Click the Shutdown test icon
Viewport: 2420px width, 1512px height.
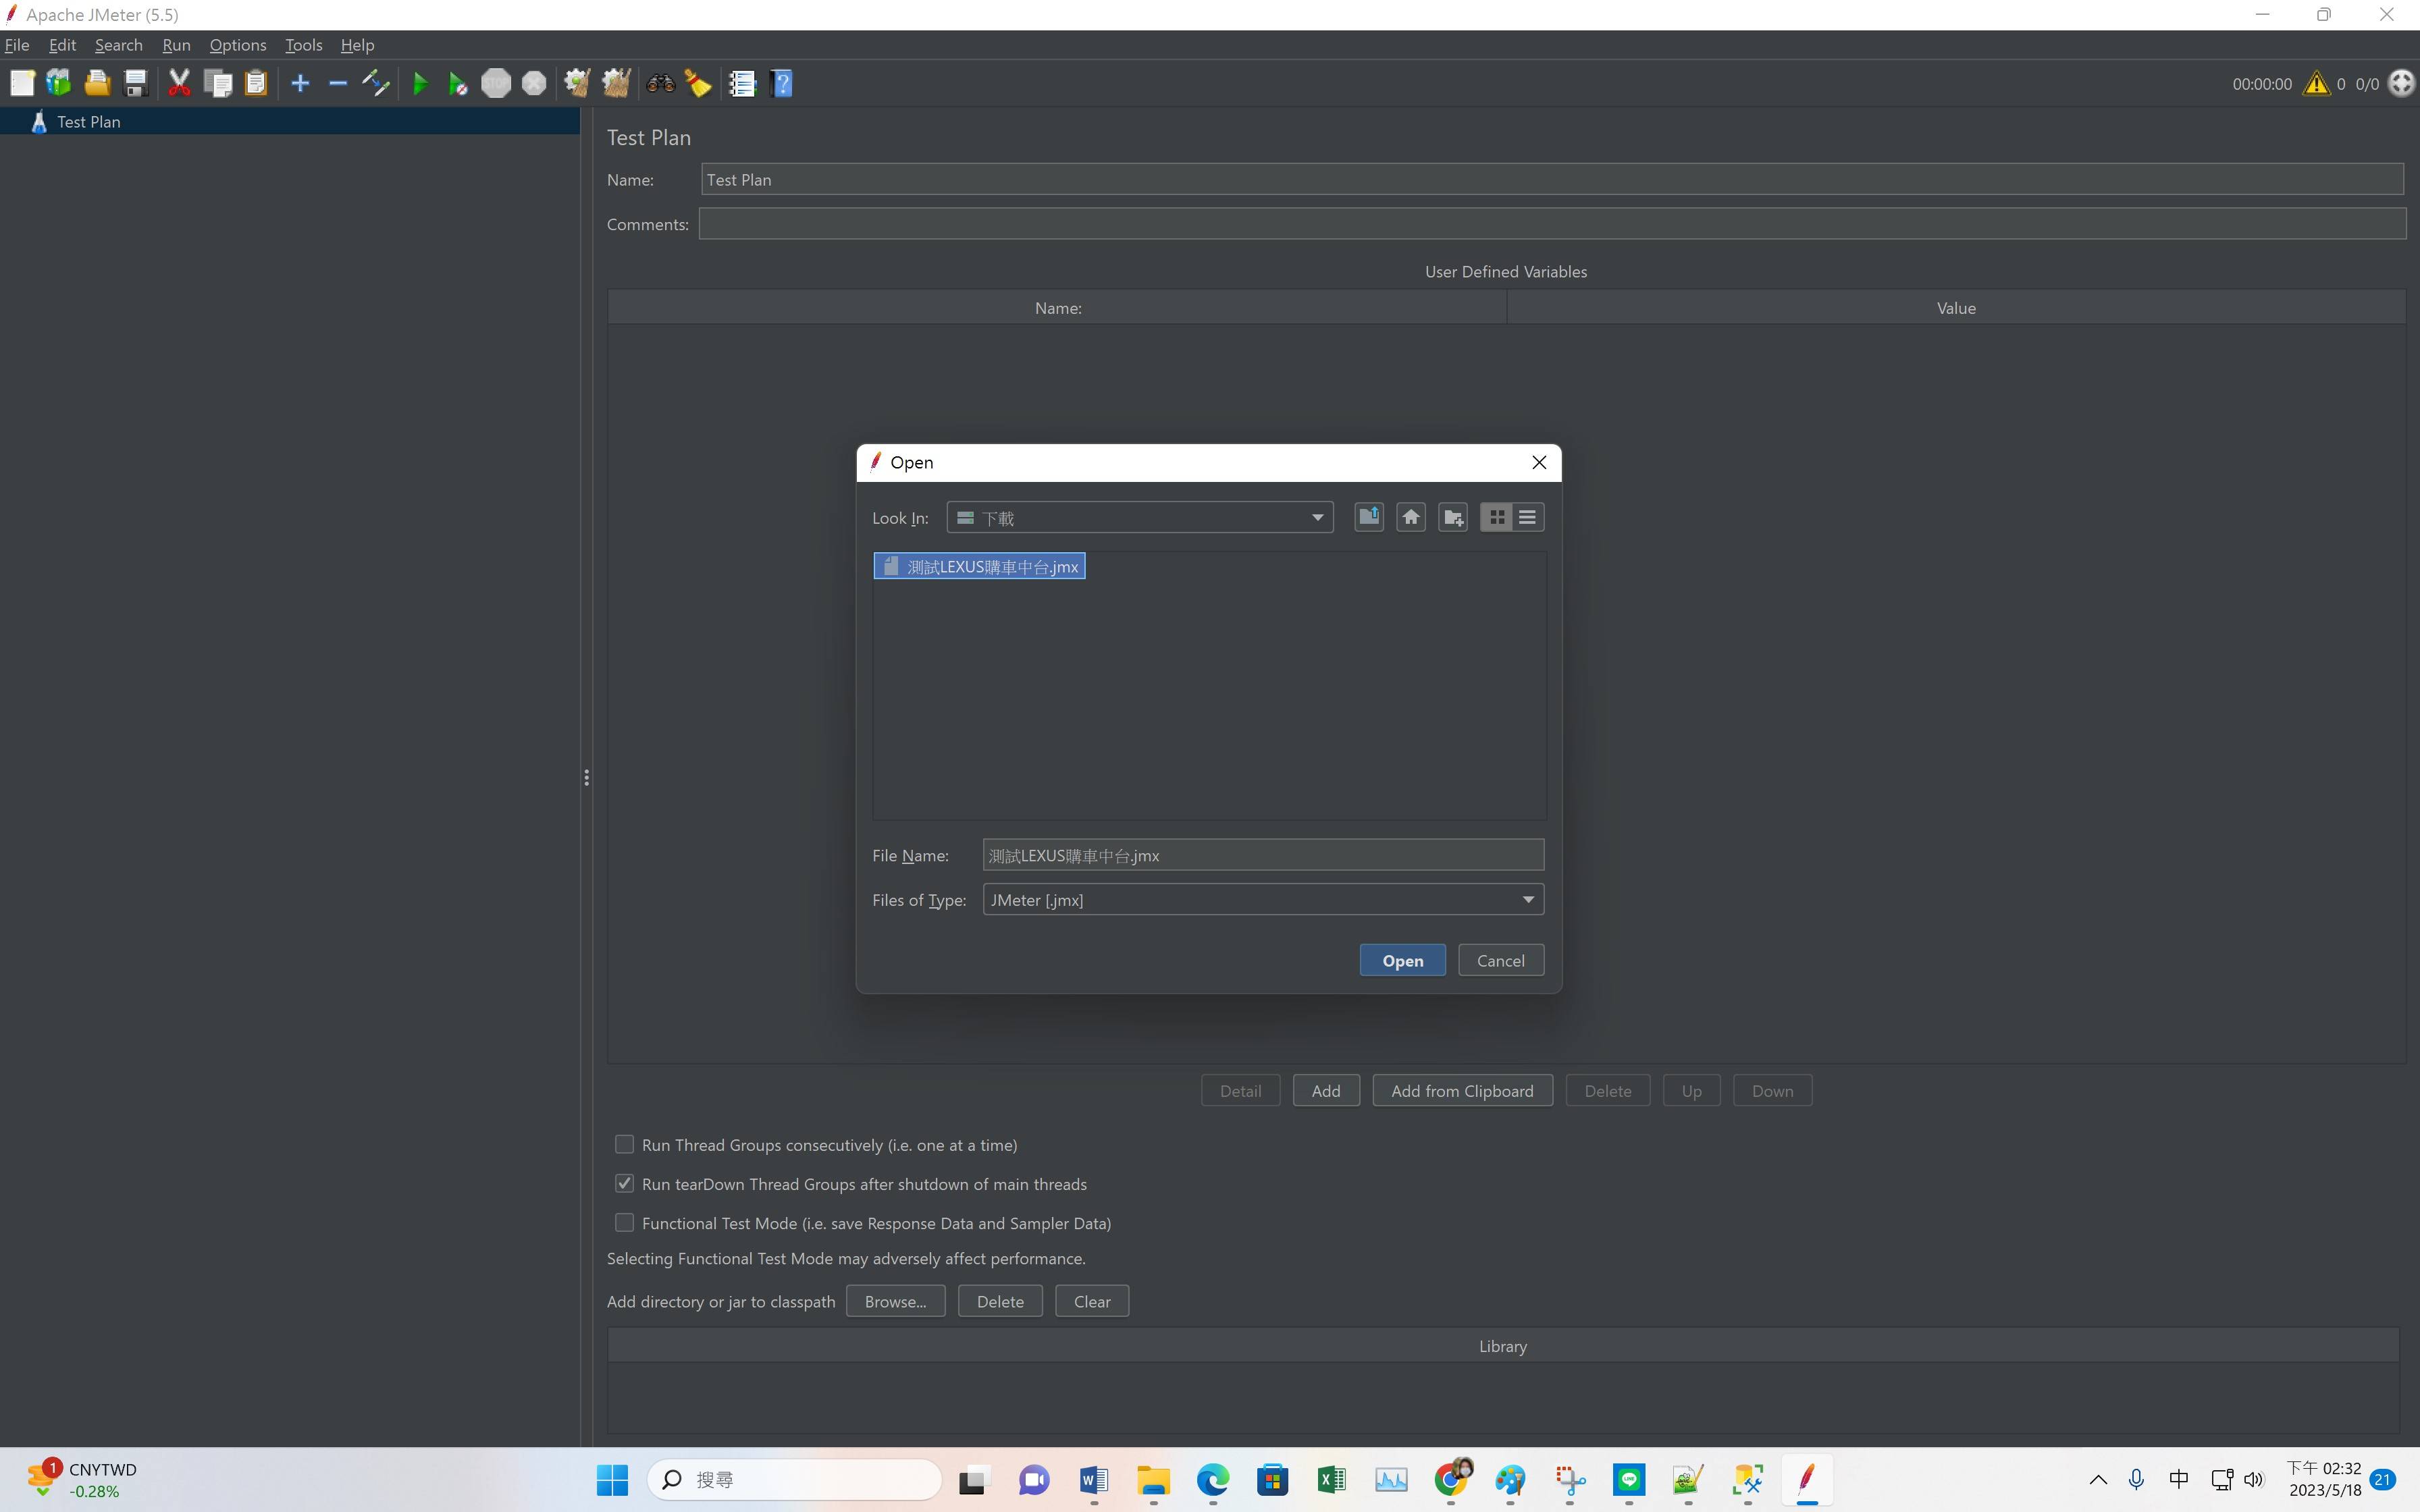534,83
